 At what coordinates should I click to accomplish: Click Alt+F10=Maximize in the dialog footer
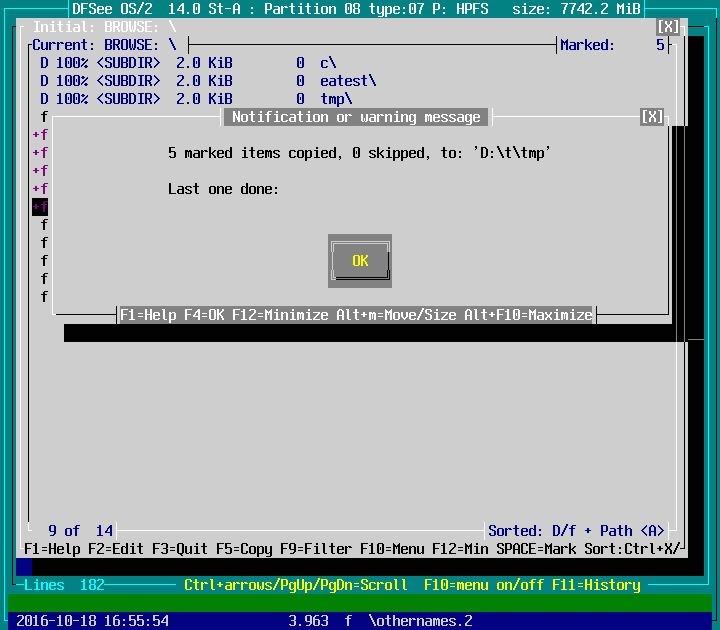point(528,315)
